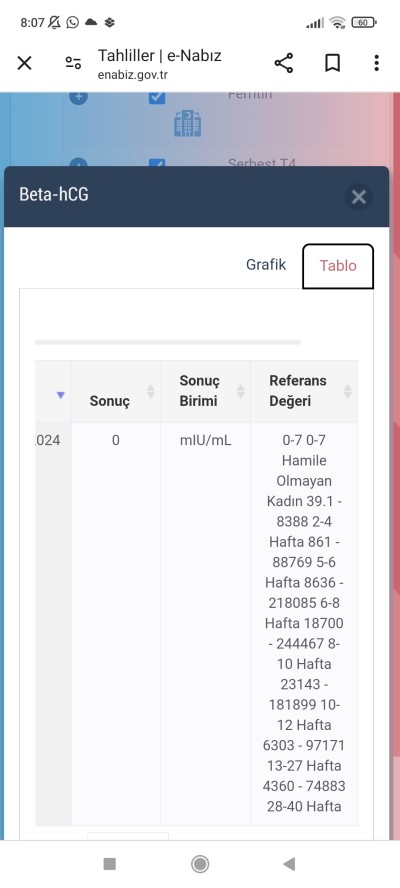Open site settings icon beside the URL
The height and width of the screenshot is (888, 400).
[73, 63]
